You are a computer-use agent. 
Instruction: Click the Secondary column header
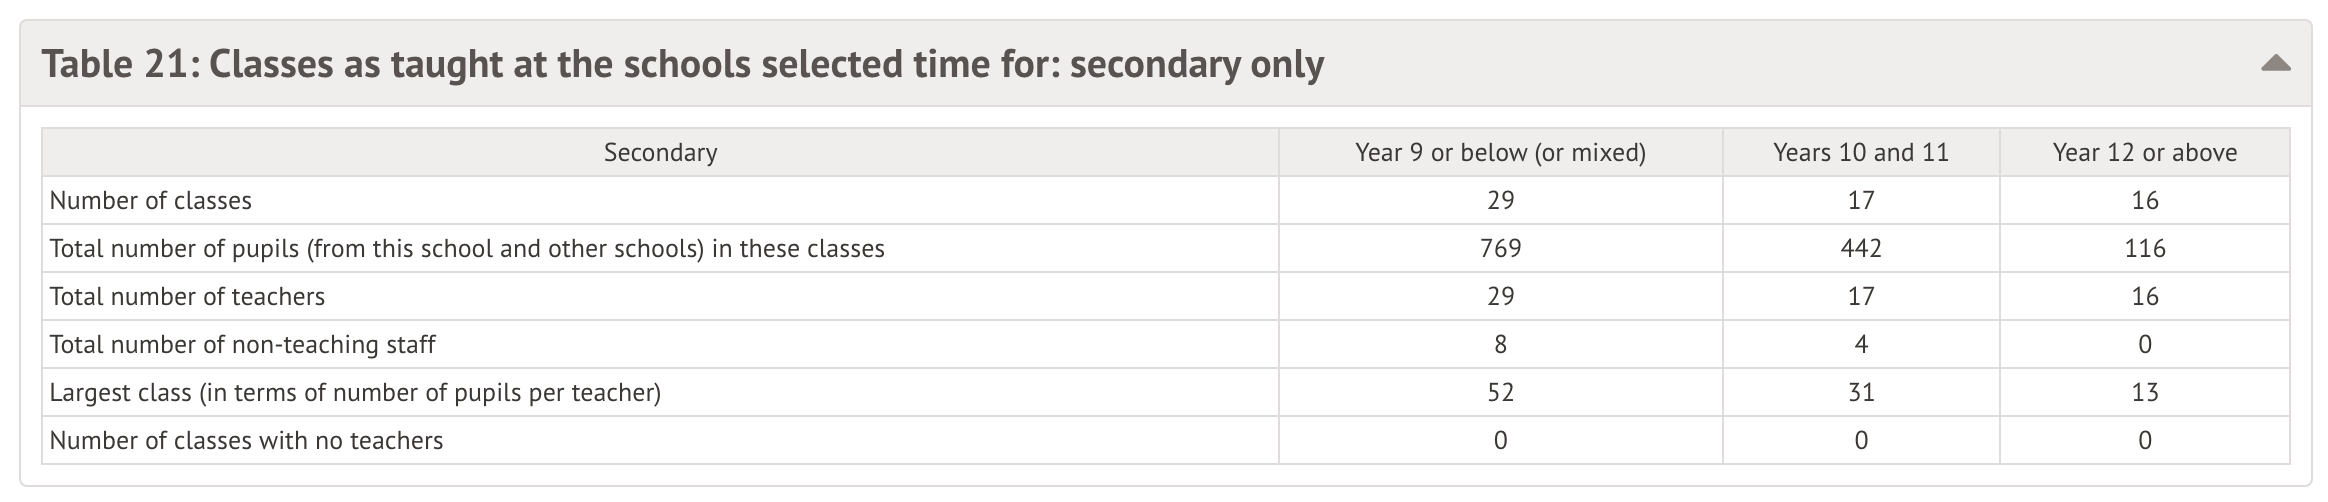(660, 153)
